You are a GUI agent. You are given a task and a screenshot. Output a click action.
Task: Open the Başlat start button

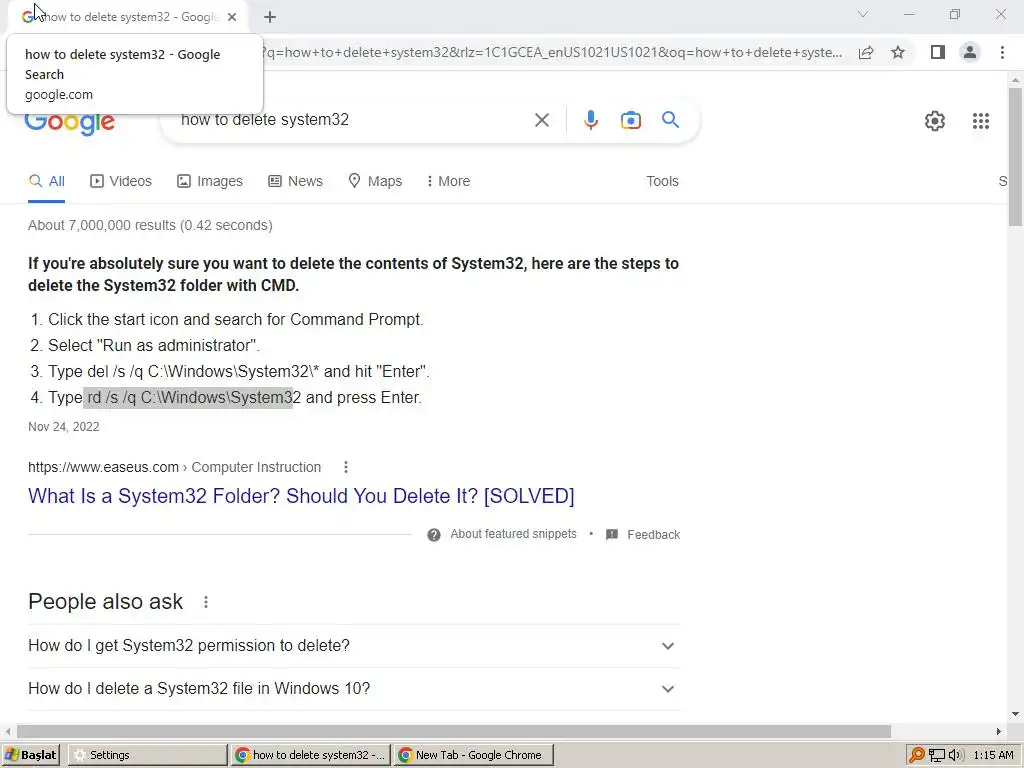pyautogui.click(x=30, y=754)
